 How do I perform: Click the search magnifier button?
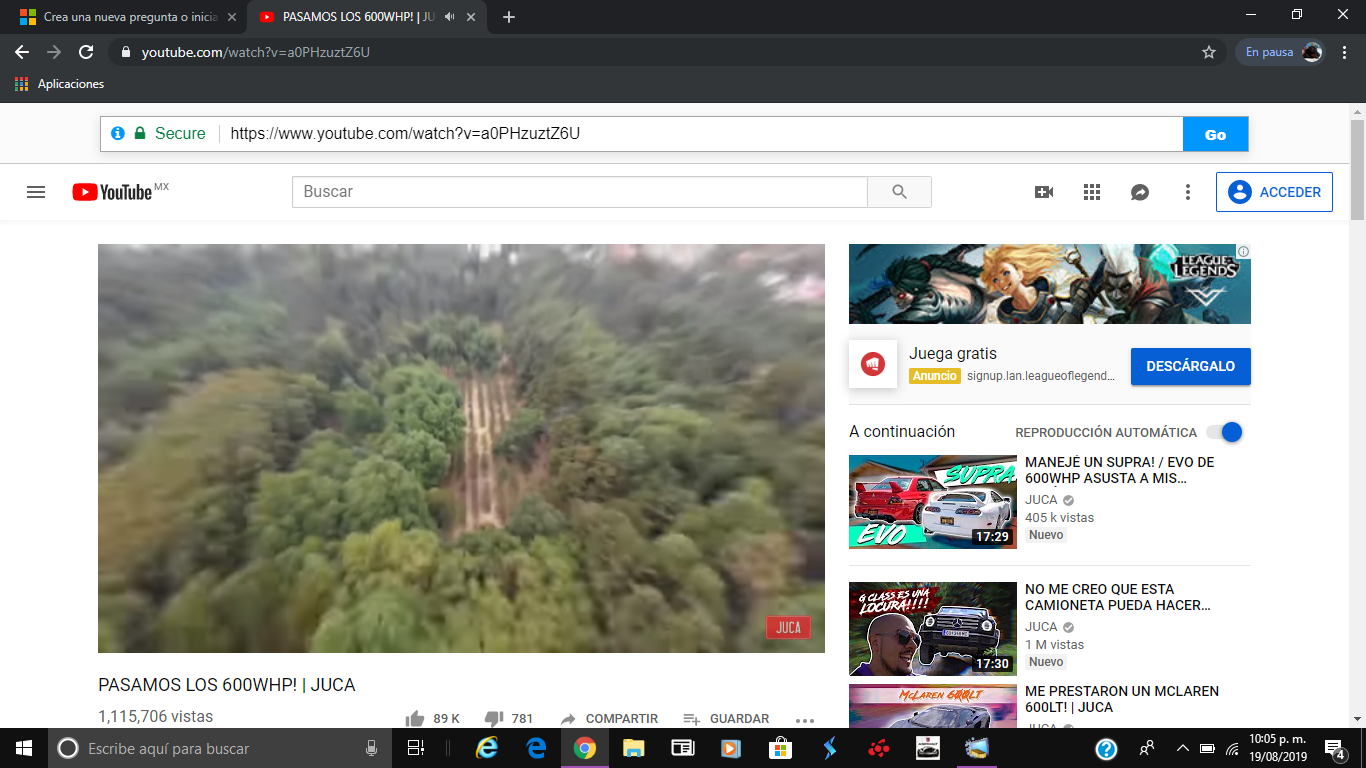click(899, 192)
